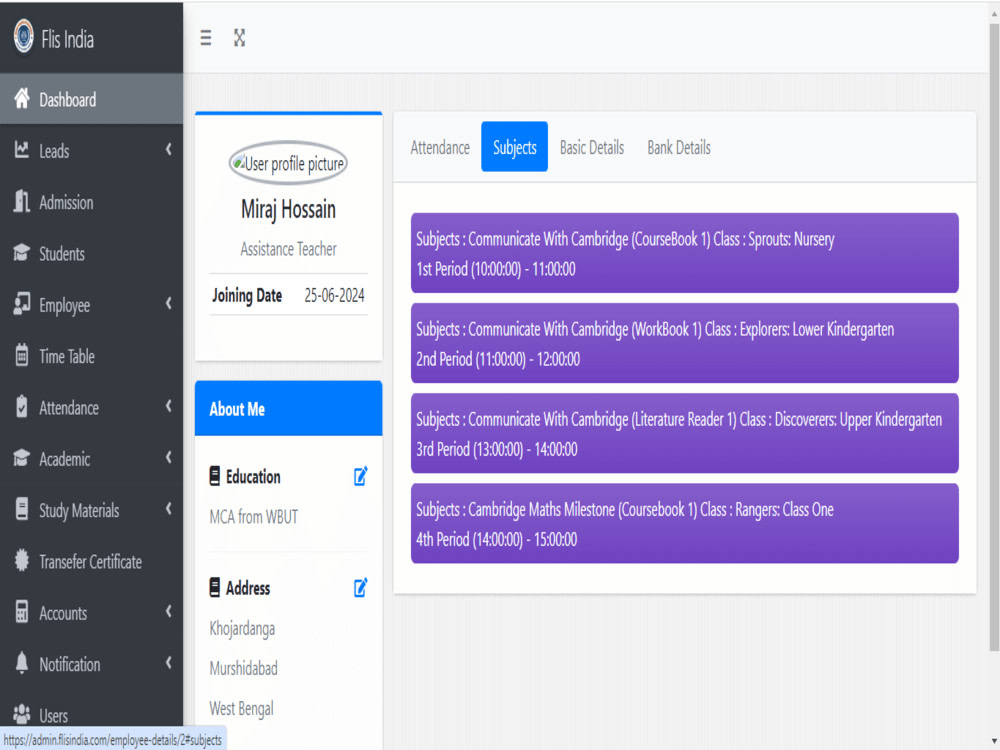Image resolution: width=1000 pixels, height=750 pixels.
Task: Click the Leads chart icon
Action: coord(22,150)
